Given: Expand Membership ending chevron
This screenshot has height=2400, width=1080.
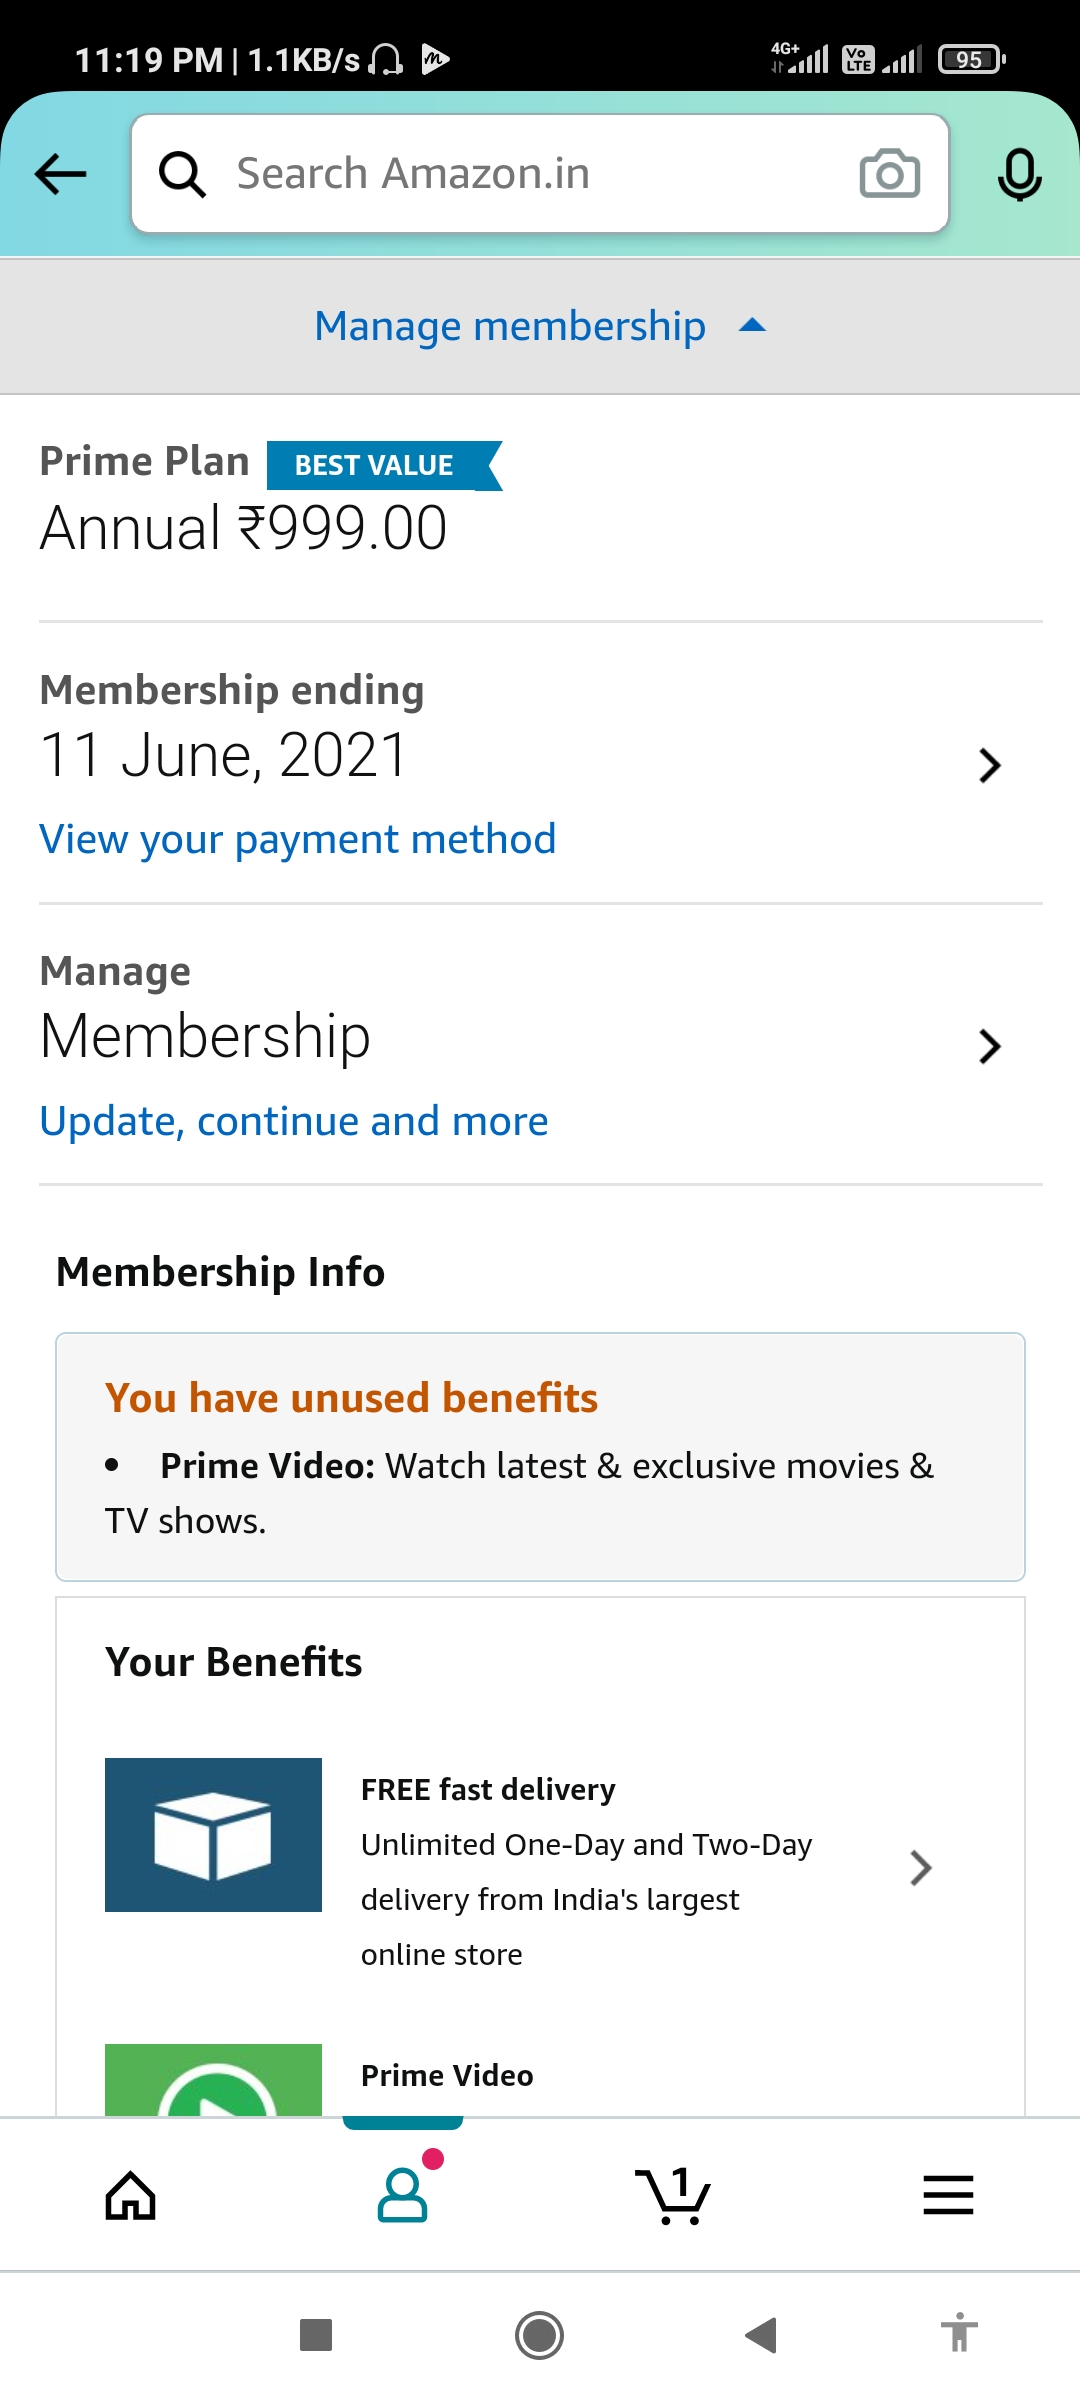Looking at the screenshot, I should 989,765.
